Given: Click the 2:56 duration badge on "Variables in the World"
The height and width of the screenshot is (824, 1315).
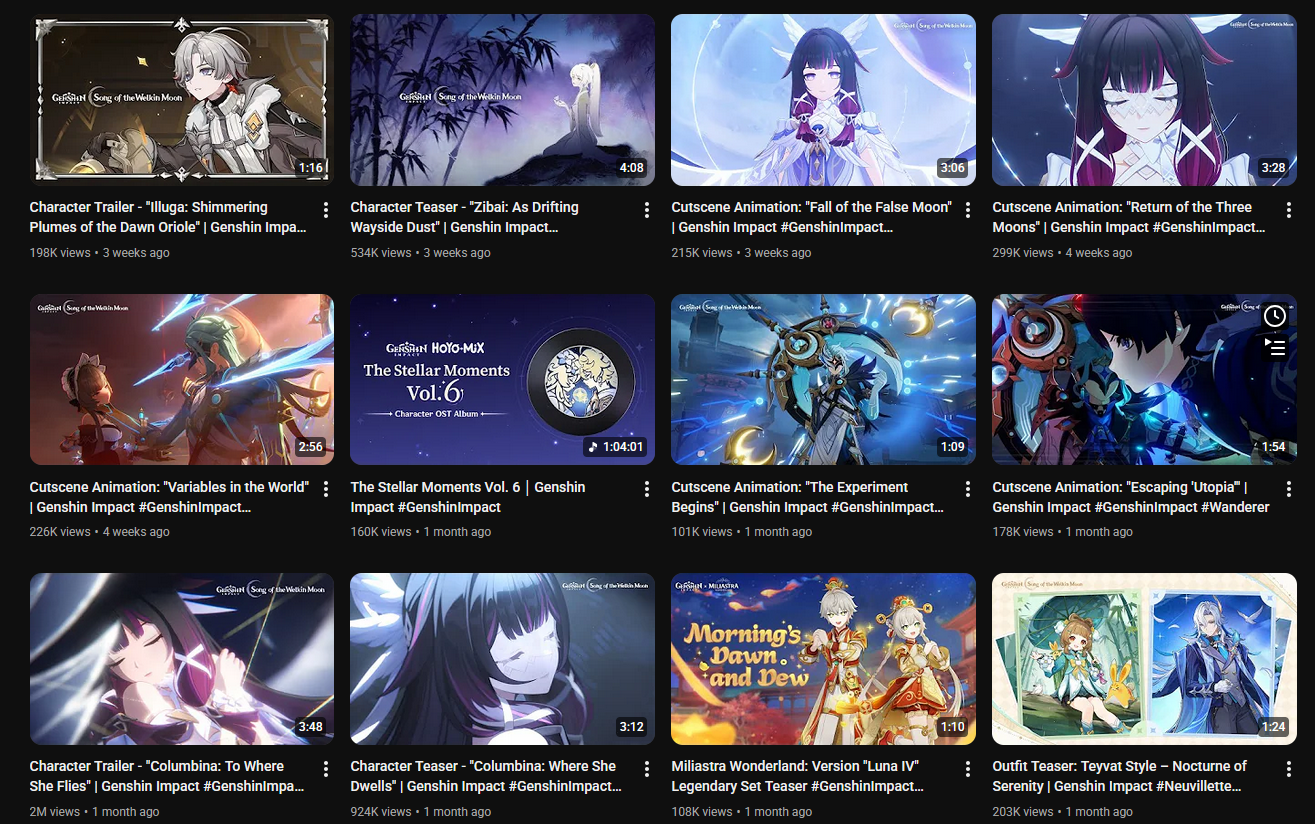Looking at the screenshot, I should click(311, 447).
